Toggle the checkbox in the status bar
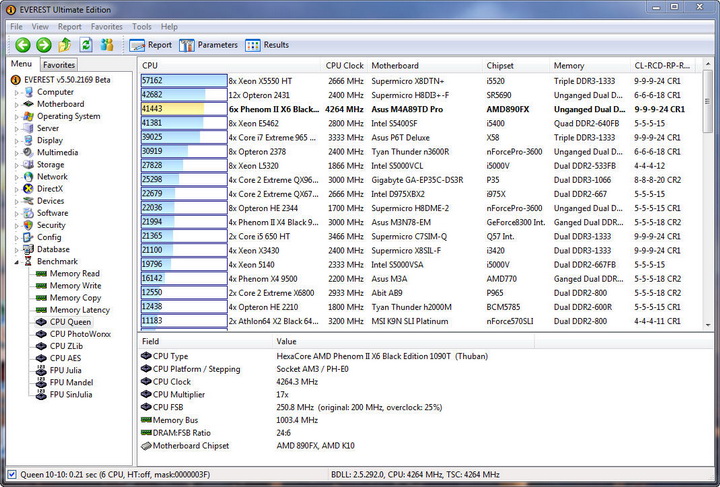Image resolution: width=720 pixels, height=487 pixels. click(x=12, y=475)
